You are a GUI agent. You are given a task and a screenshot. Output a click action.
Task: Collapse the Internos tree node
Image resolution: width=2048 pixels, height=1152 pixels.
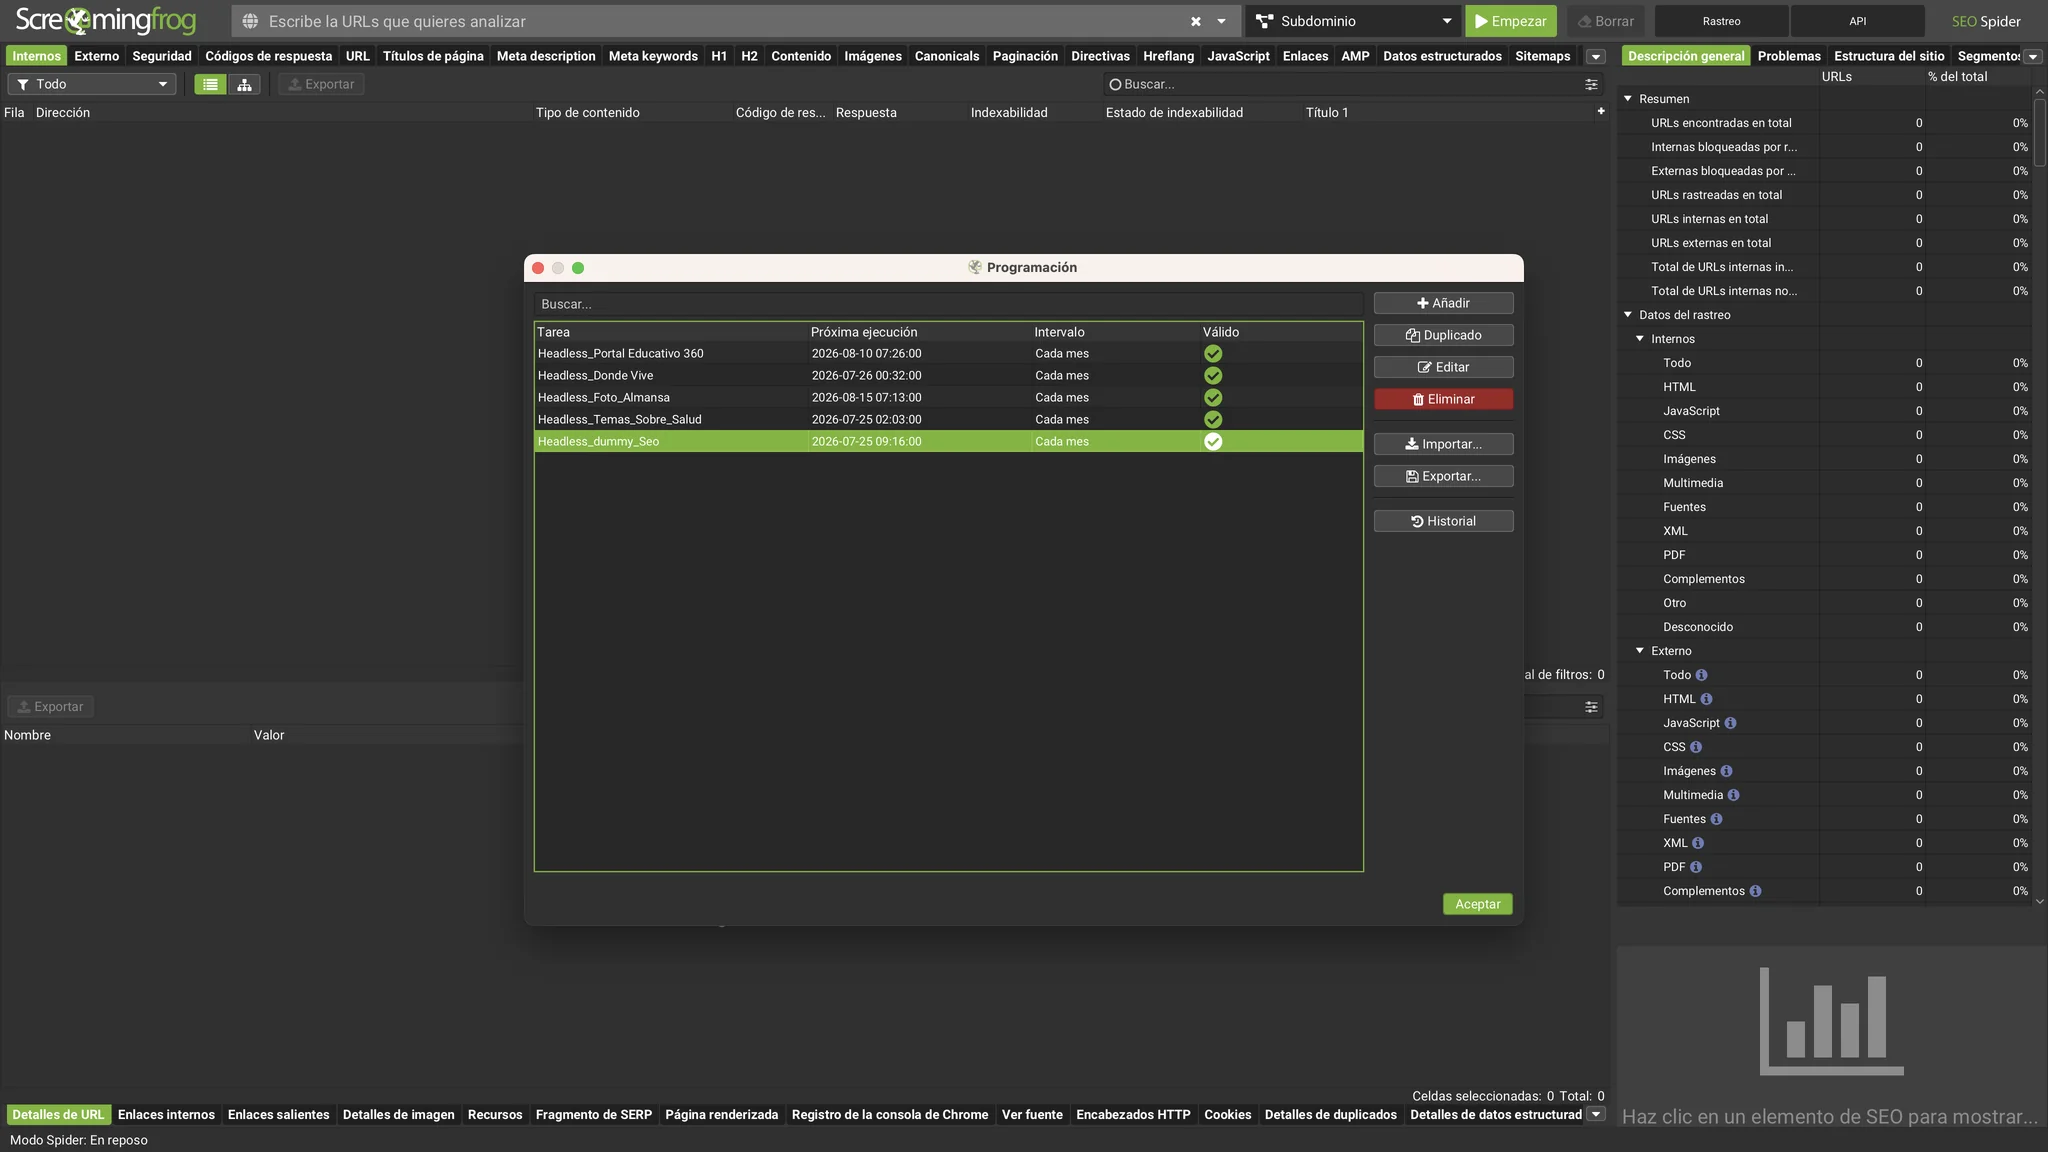(x=1640, y=338)
